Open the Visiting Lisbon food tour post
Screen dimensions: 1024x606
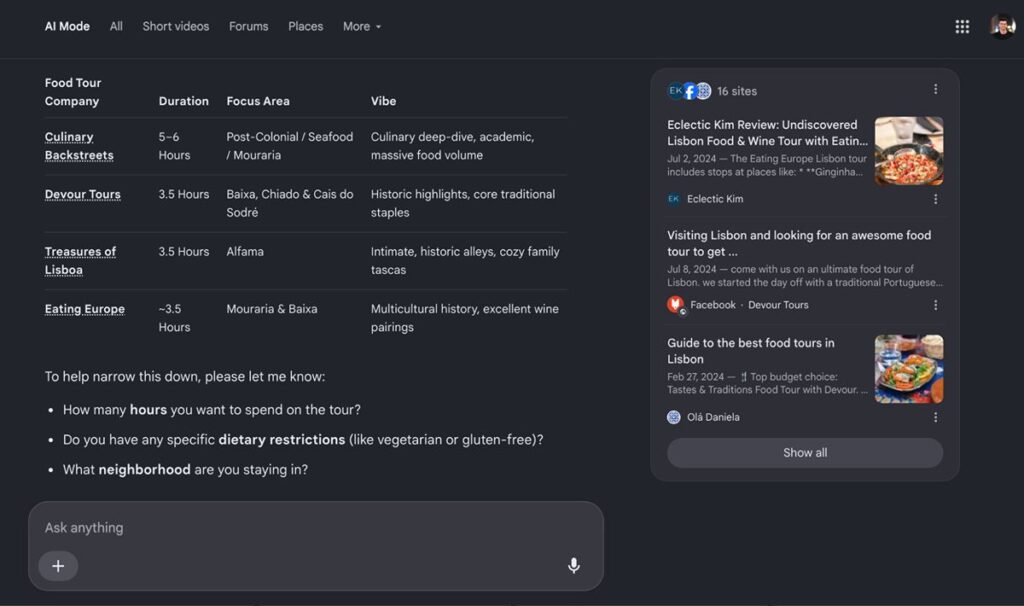tap(799, 244)
